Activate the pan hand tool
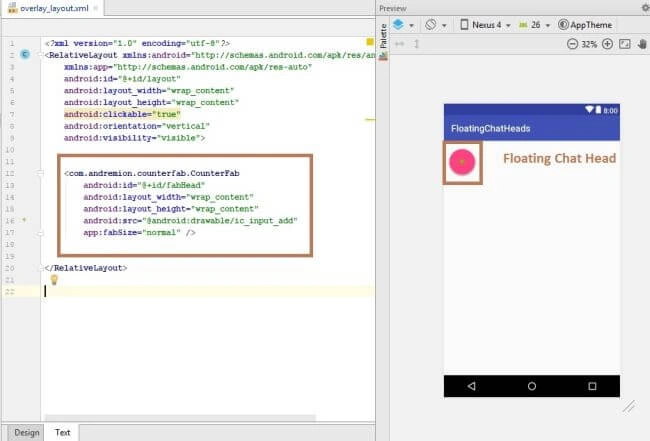 (x=642, y=44)
